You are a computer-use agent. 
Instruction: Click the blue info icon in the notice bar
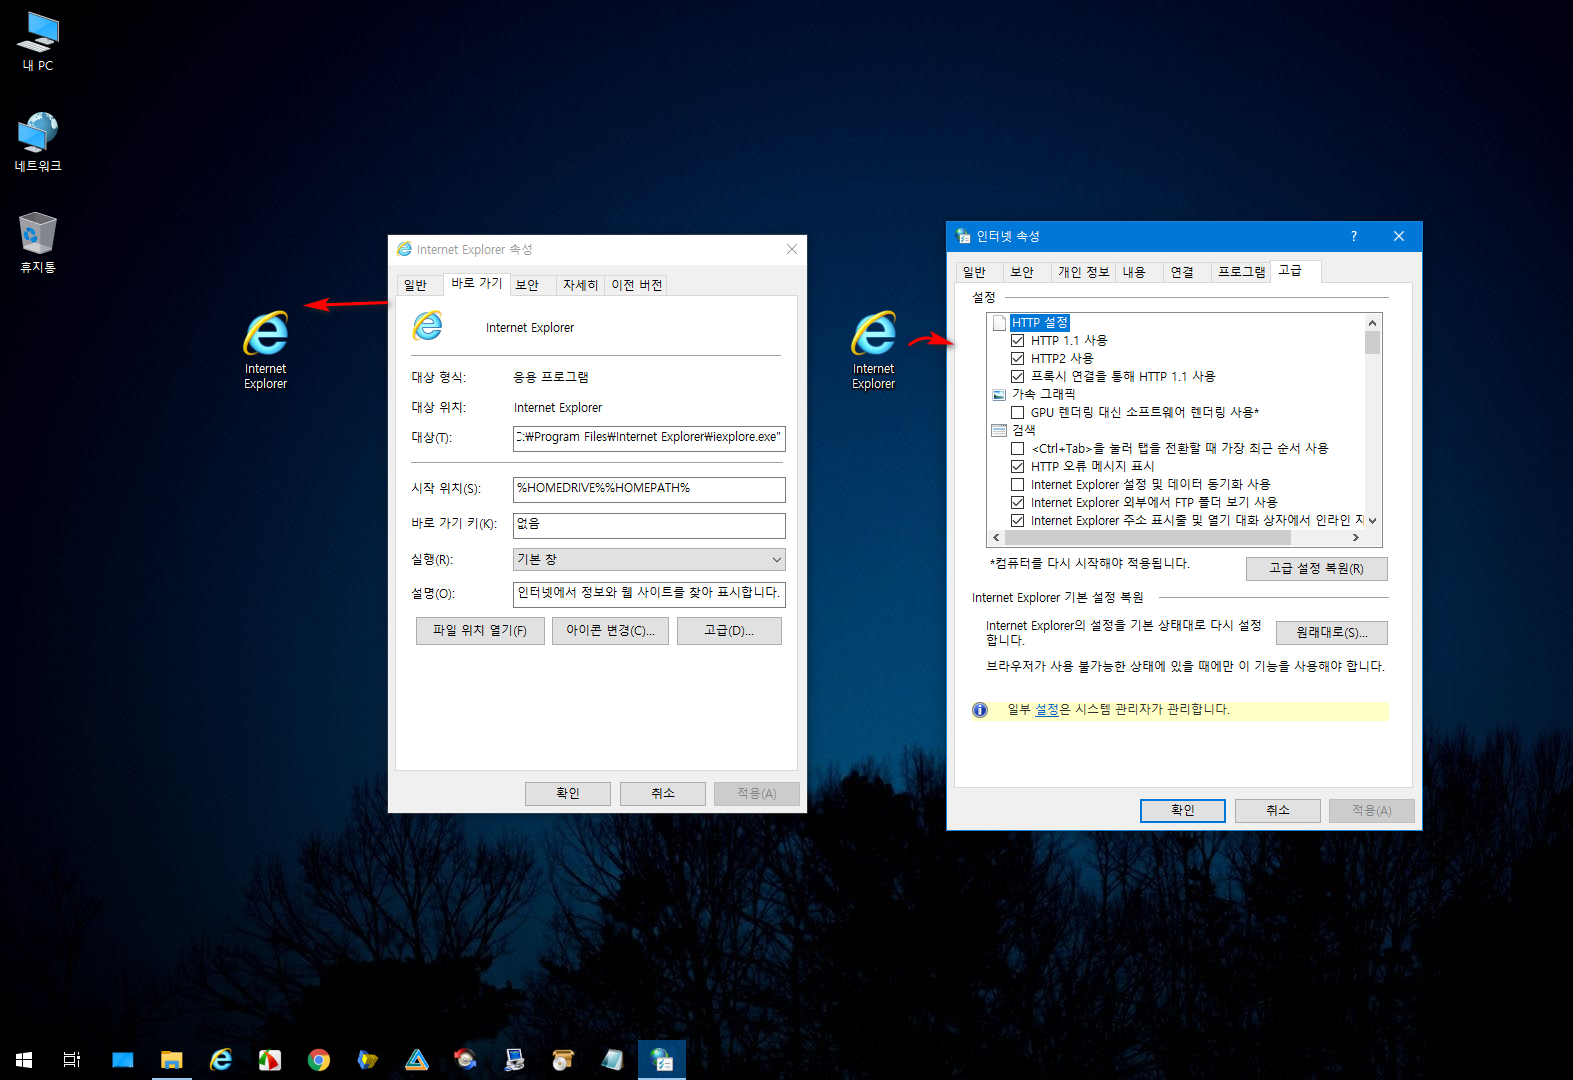click(x=980, y=710)
